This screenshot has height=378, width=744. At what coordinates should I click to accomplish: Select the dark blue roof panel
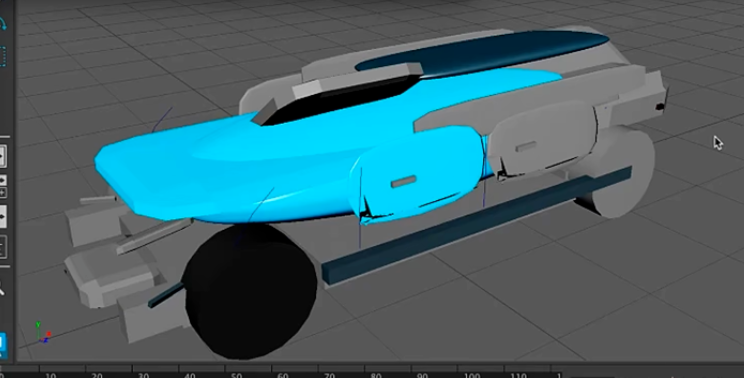point(482,51)
